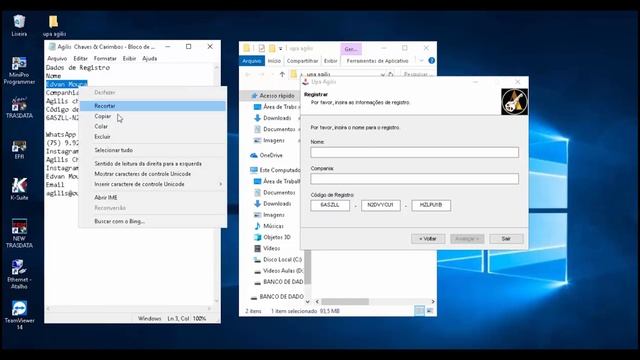Open Notepad Formatar menu

(x=105, y=58)
